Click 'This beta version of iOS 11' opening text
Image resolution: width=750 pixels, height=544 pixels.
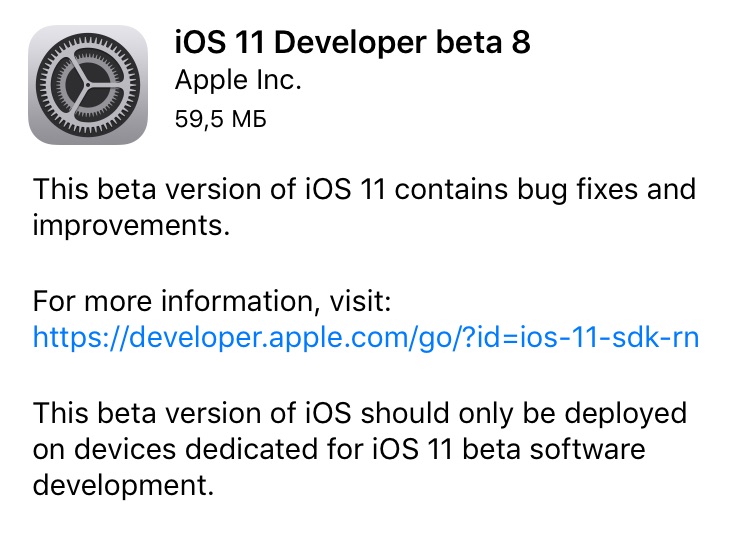point(209,189)
